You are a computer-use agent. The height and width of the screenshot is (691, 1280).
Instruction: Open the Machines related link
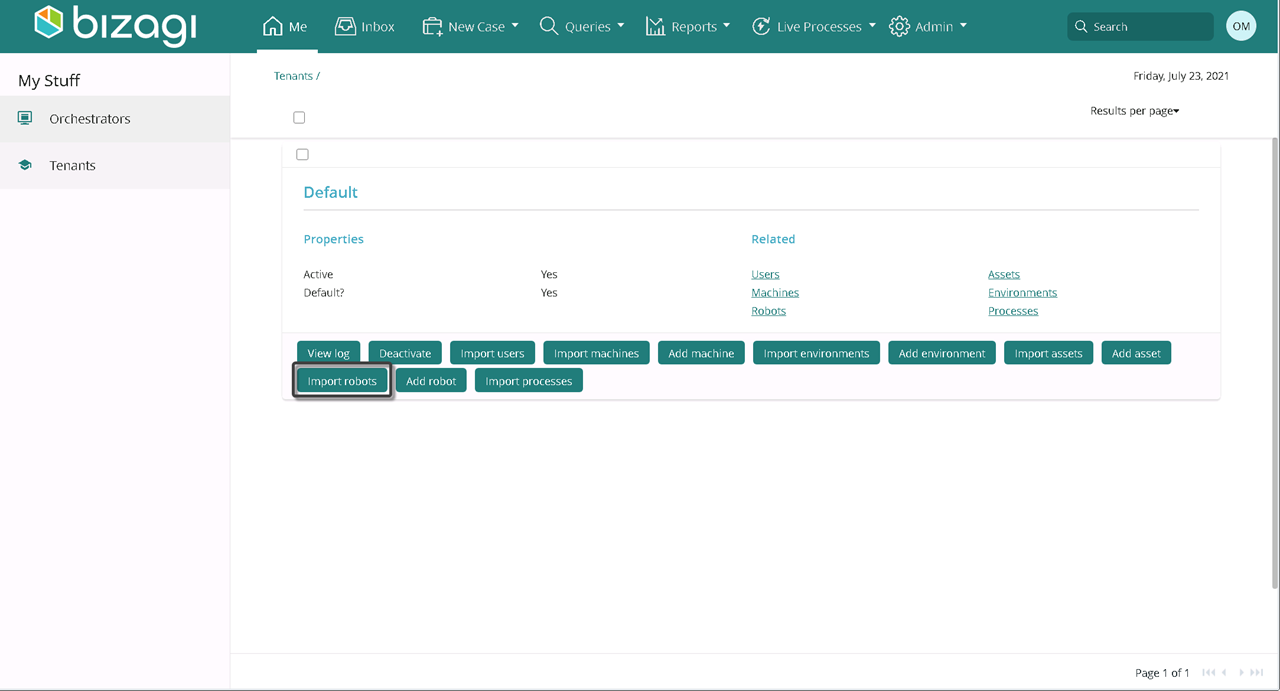point(775,293)
